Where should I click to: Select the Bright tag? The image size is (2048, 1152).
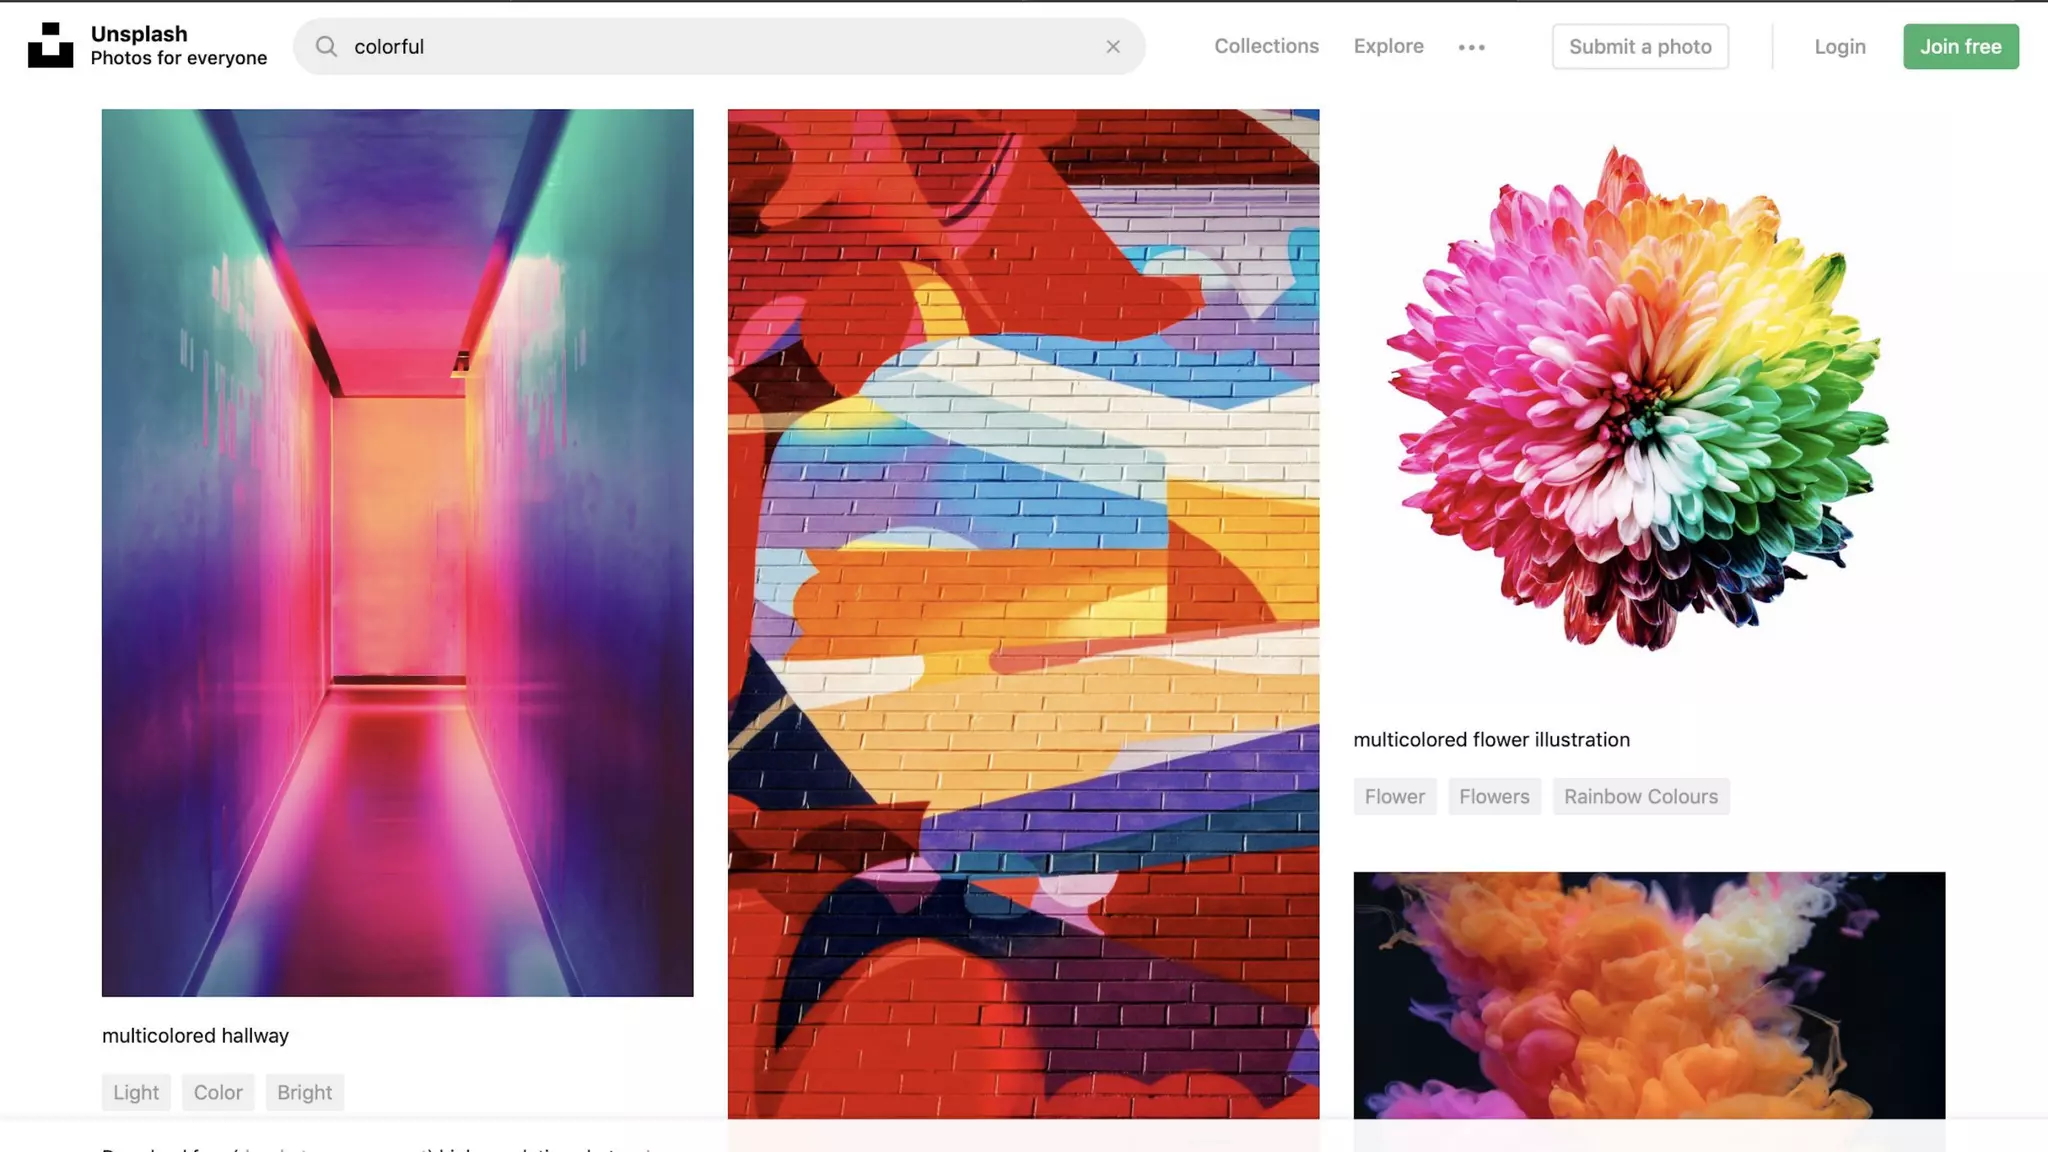coord(304,1092)
